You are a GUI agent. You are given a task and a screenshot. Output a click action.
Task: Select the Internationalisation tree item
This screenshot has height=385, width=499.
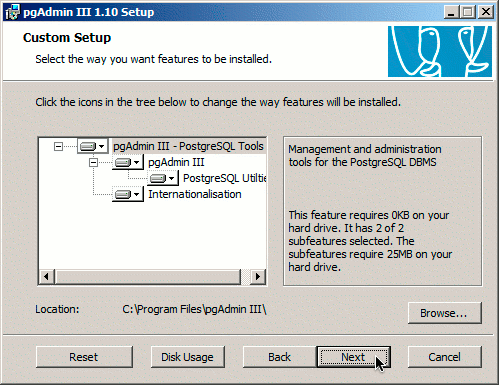click(x=195, y=194)
